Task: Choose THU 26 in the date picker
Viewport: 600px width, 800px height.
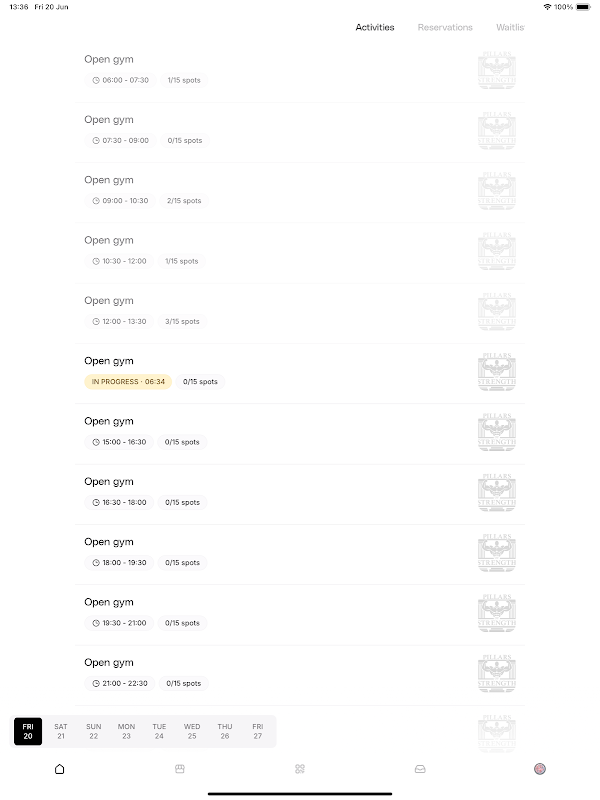Action: point(225,731)
